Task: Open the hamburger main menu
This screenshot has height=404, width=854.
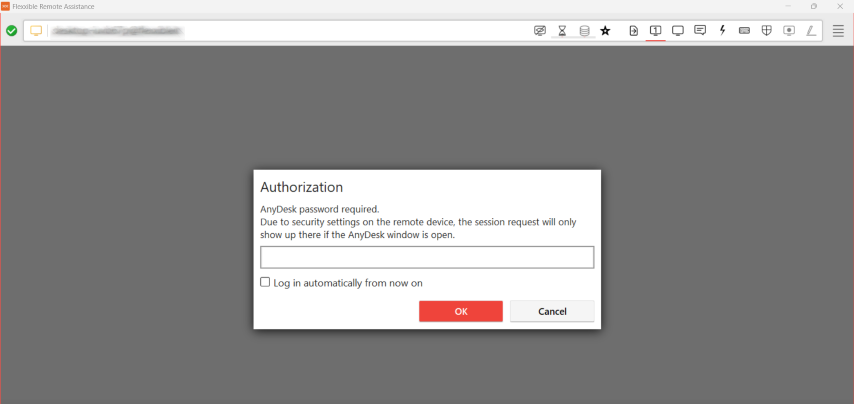Action: tap(838, 31)
